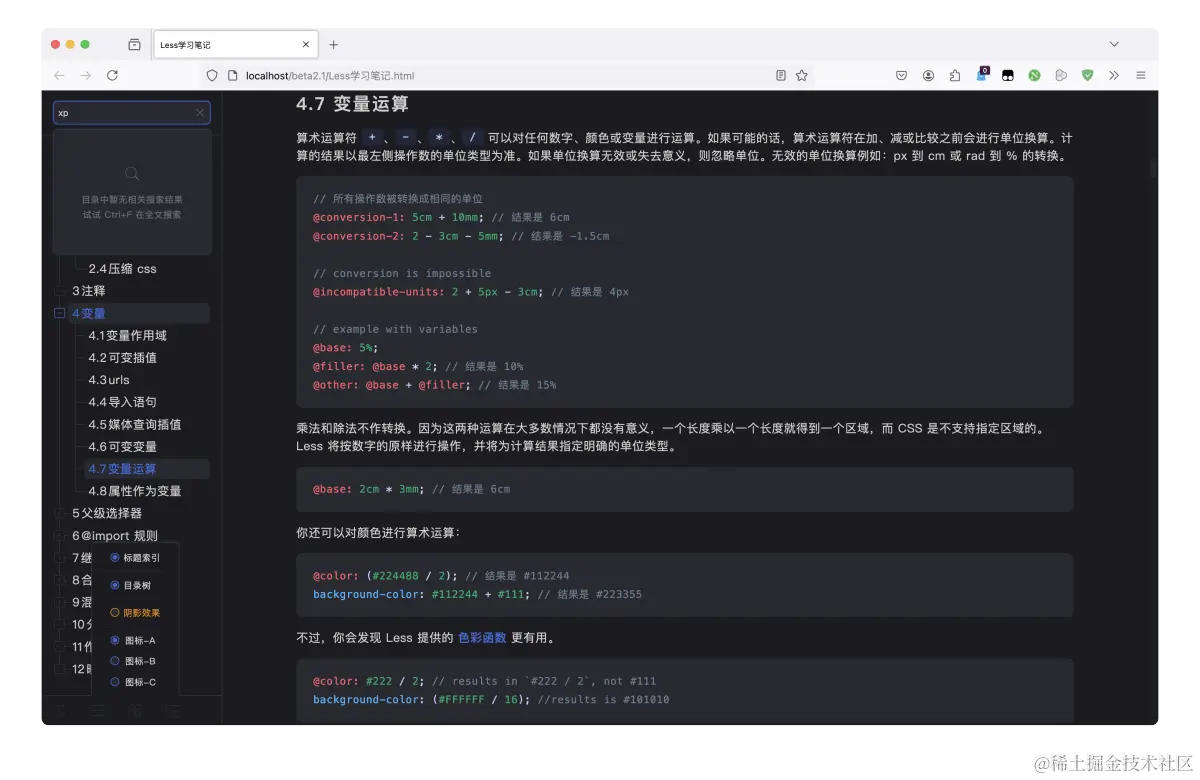This screenshot has width=1200, height=780.
Task: Collapse the 4变量 tree node
Action: [59, 312]
